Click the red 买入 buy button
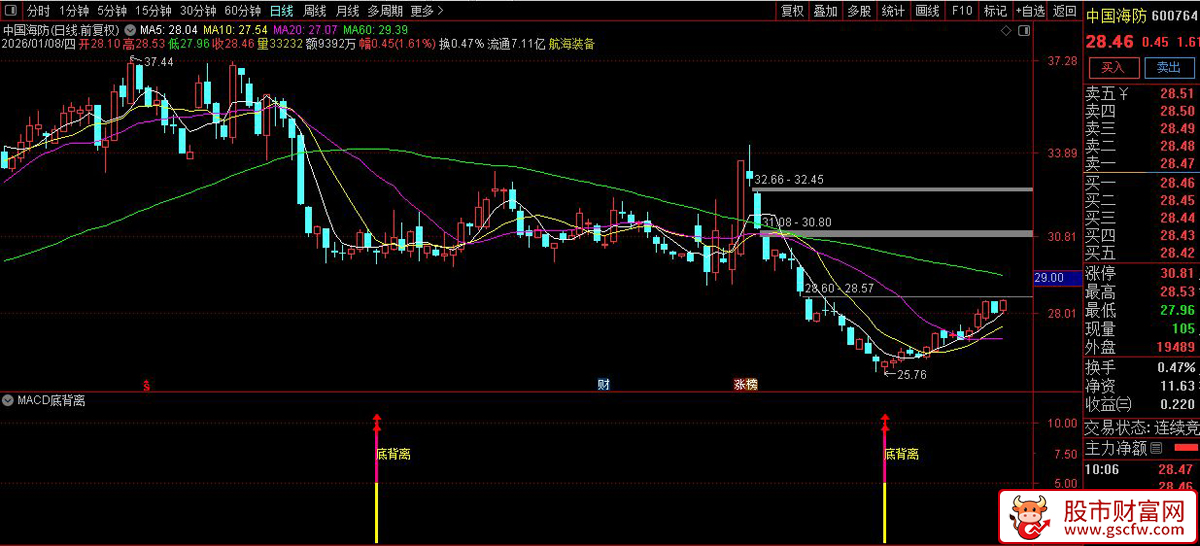 pos(1114,68)
